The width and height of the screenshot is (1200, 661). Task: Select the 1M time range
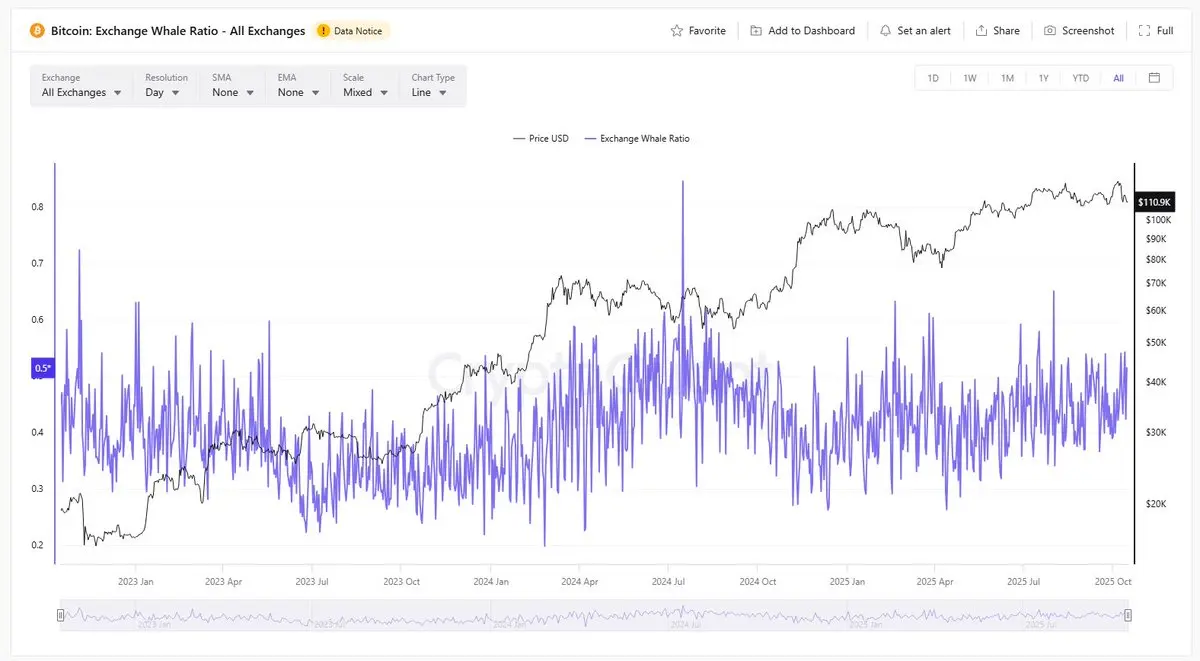click(x=1007, y=78)
